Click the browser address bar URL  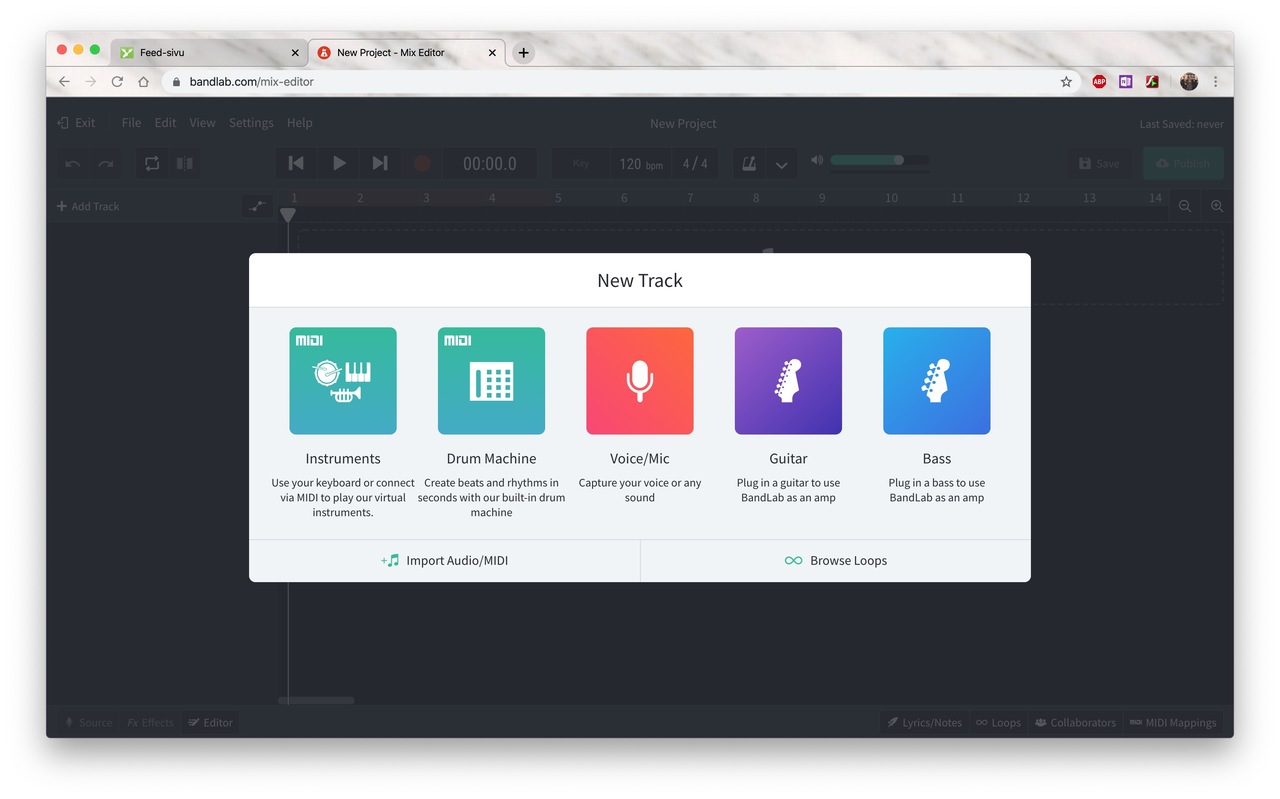(x=251, y=82)
